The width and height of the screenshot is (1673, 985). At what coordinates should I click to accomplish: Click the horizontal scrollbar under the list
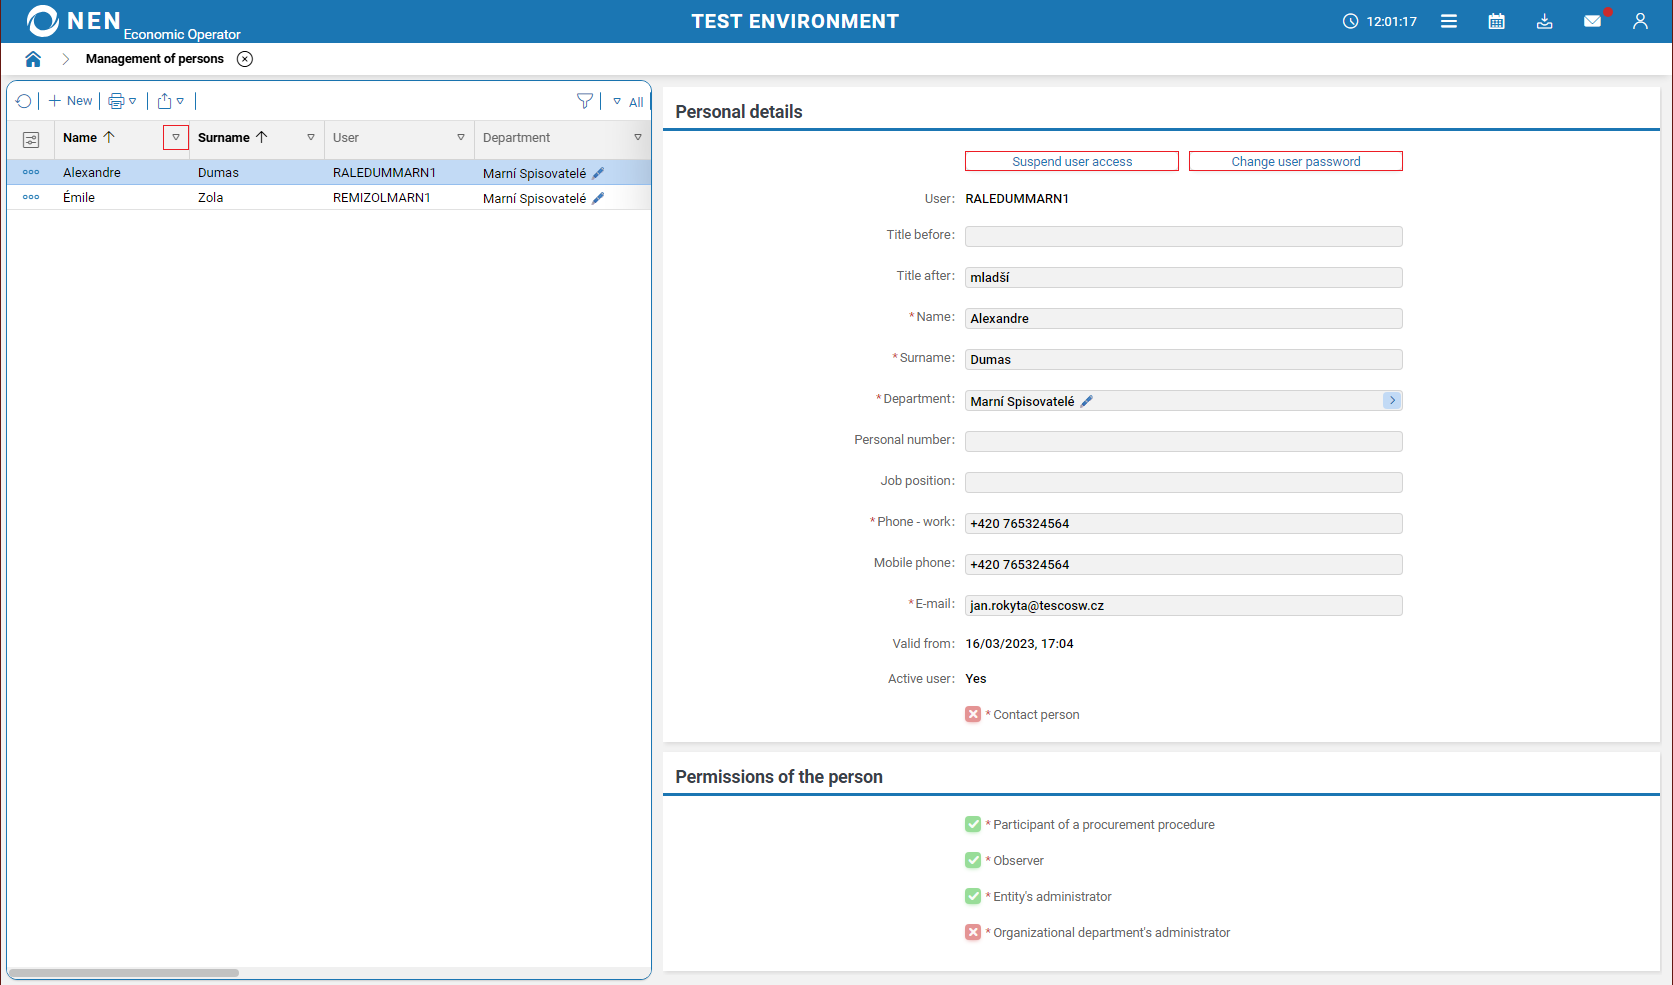tap(124, 972)
